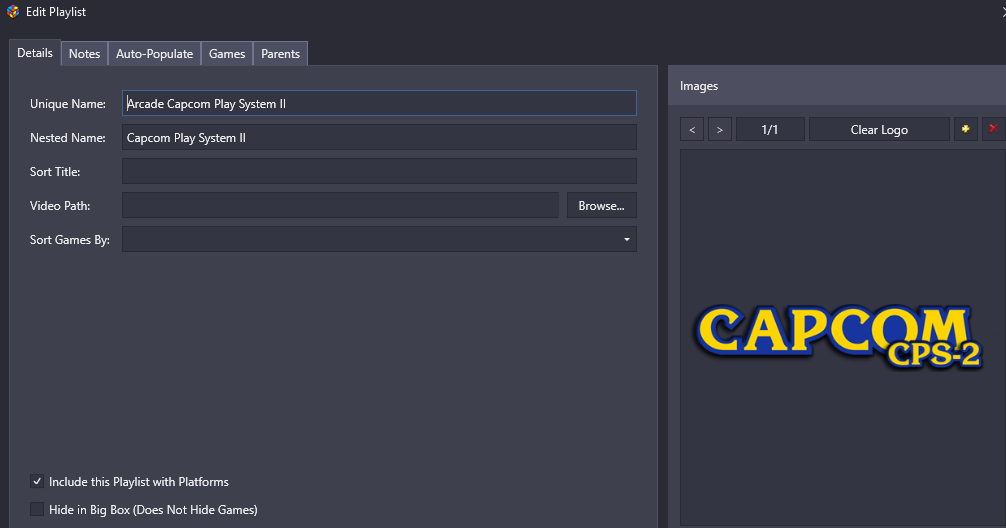Open the Auto-Populate tab
Viewport: 1006px width, 528px height.
tap(155, 54)
